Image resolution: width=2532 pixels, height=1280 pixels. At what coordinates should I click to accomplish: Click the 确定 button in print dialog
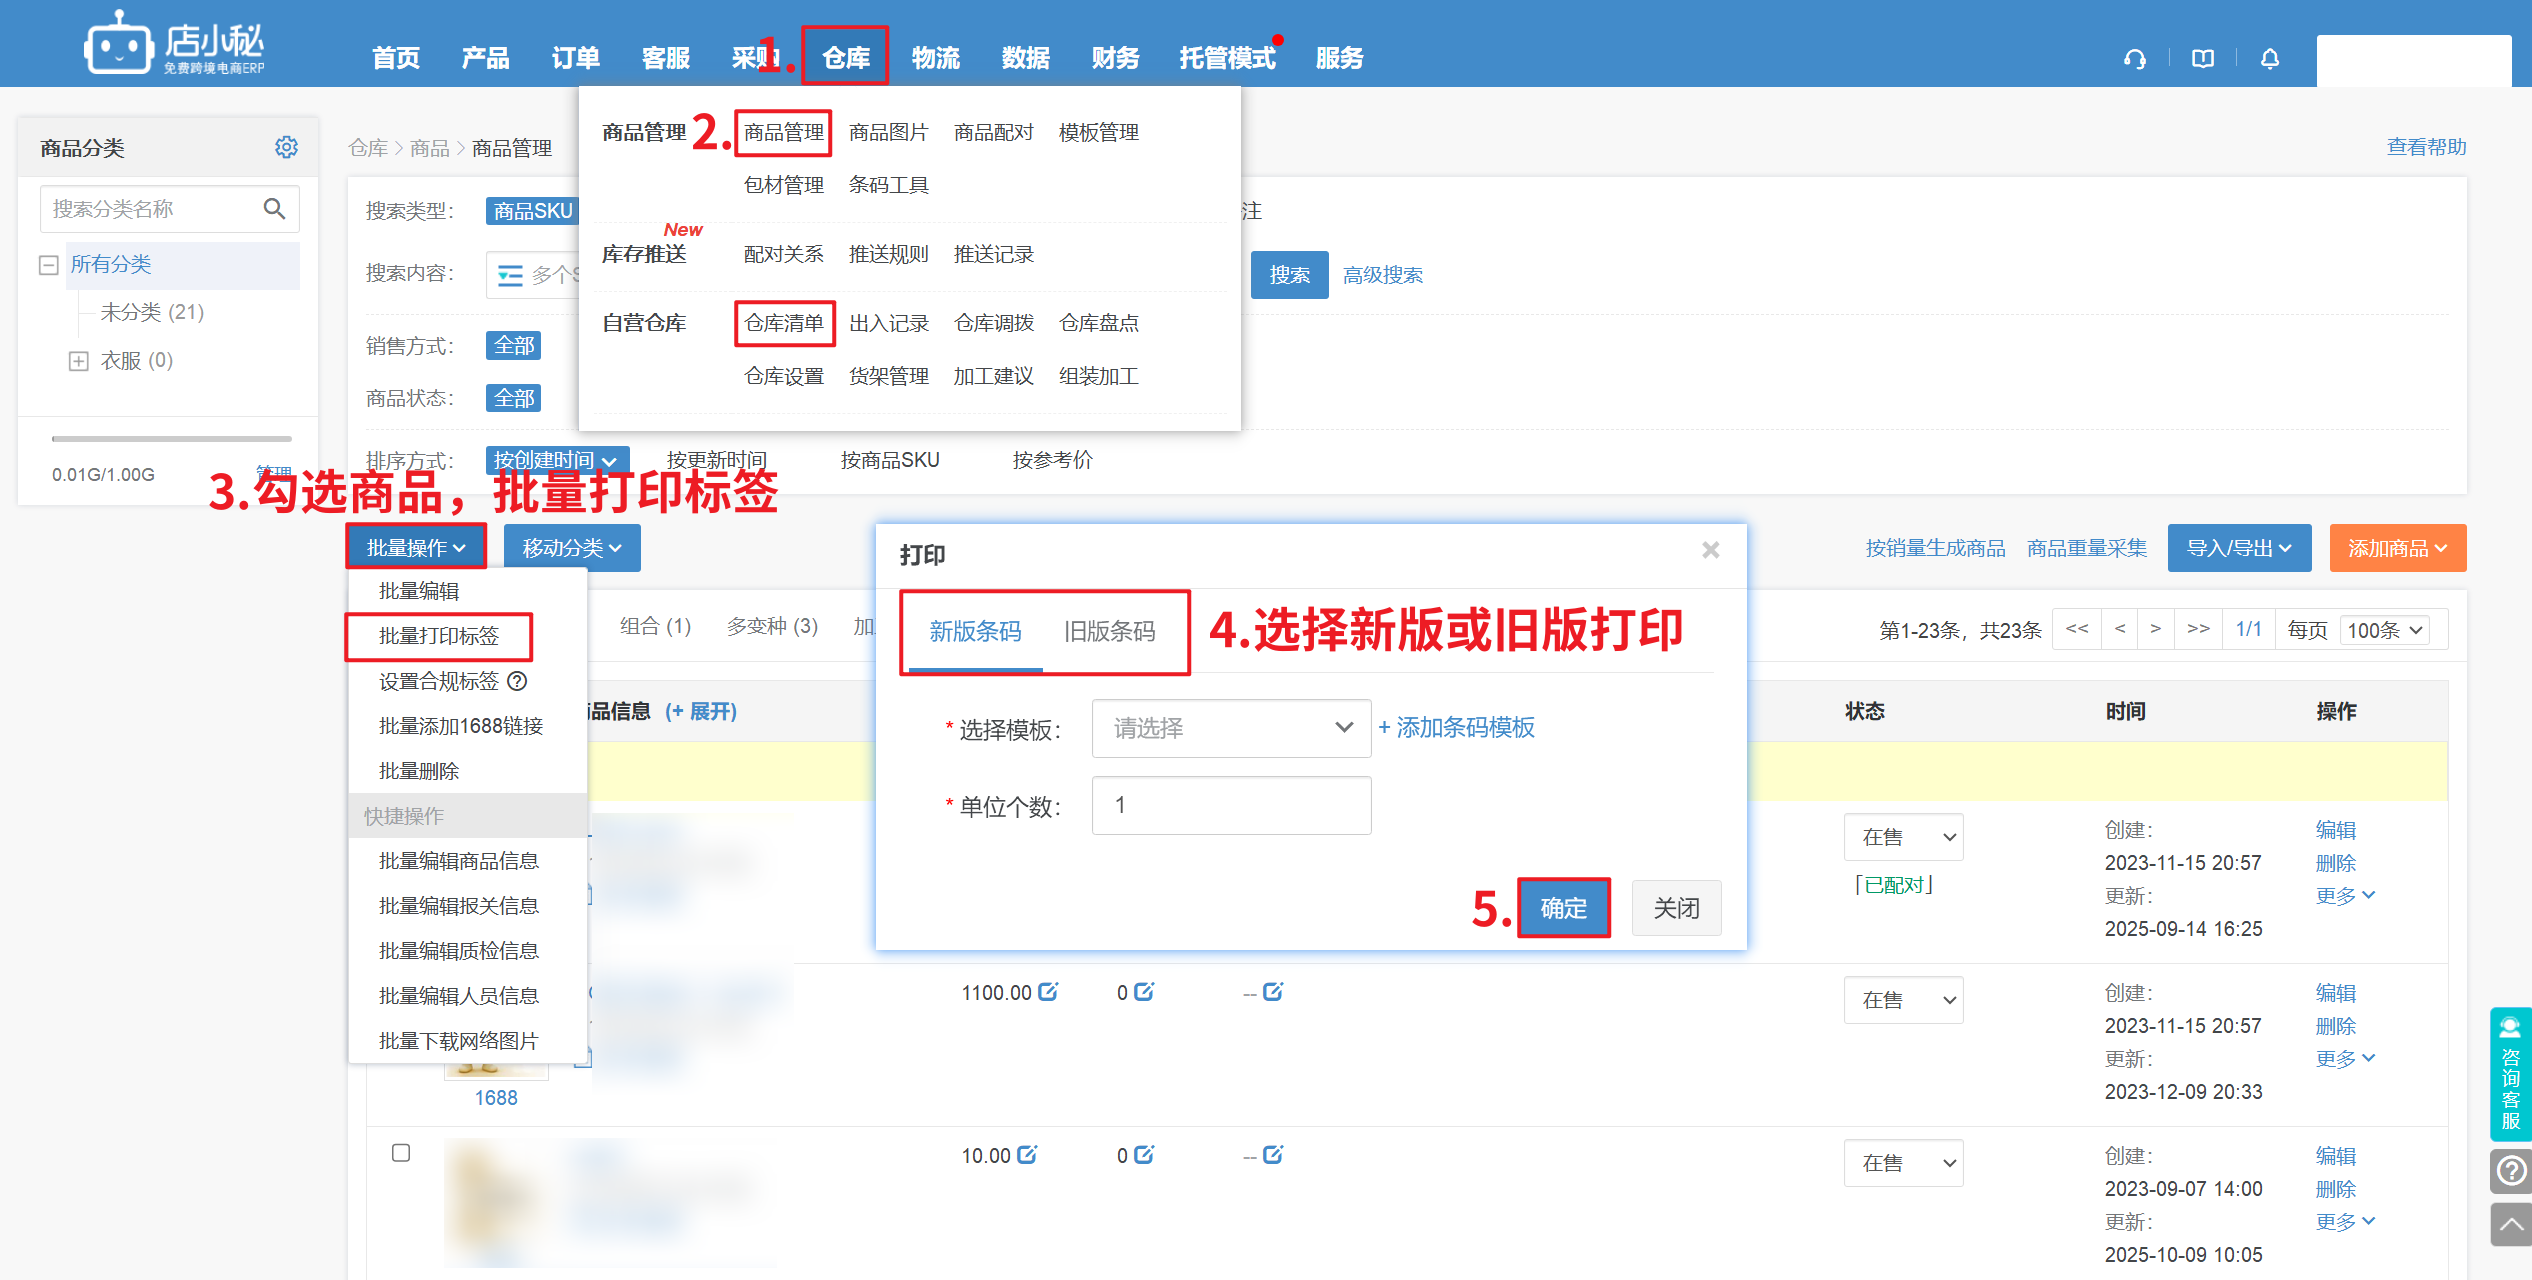(x=1563, y=908)
